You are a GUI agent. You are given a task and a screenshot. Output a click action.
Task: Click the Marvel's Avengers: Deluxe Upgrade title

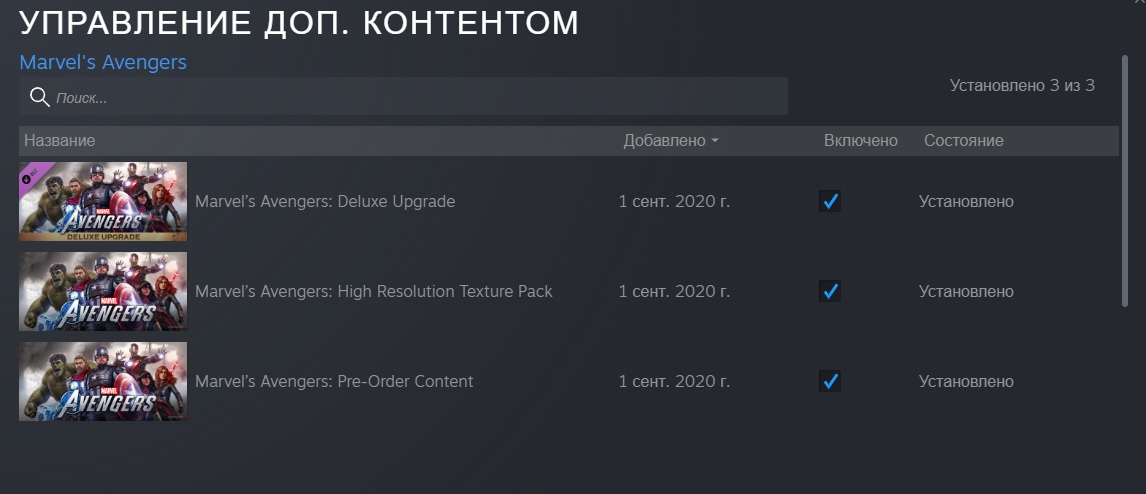(325, 201)
